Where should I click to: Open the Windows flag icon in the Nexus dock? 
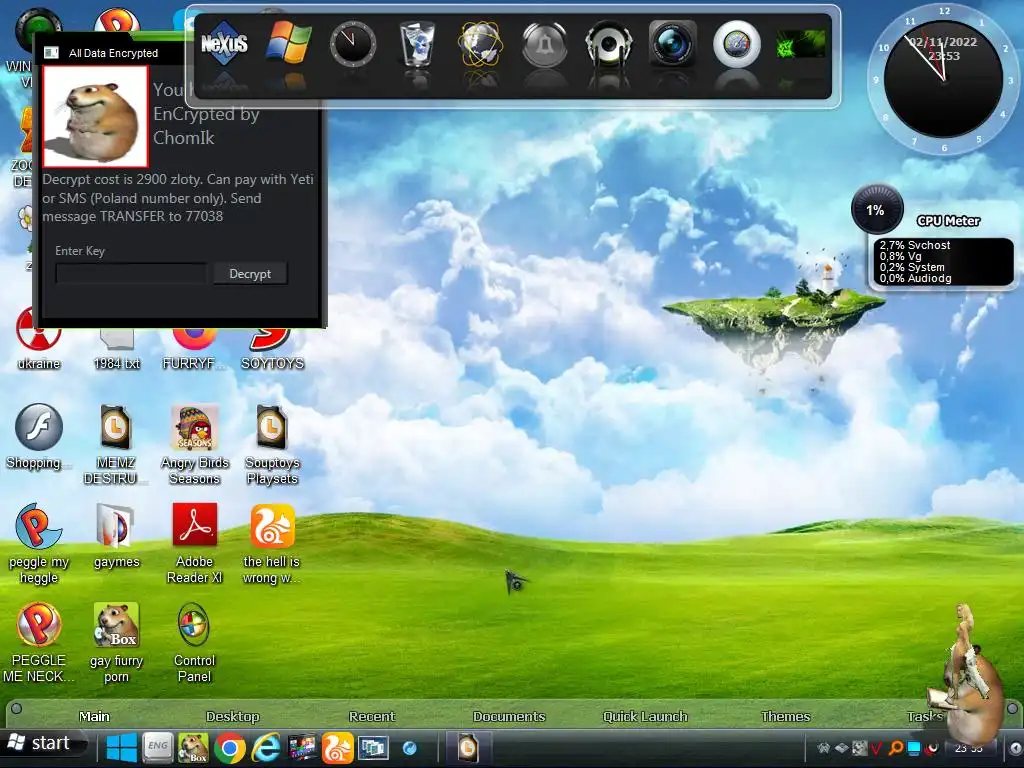[288, 43]
